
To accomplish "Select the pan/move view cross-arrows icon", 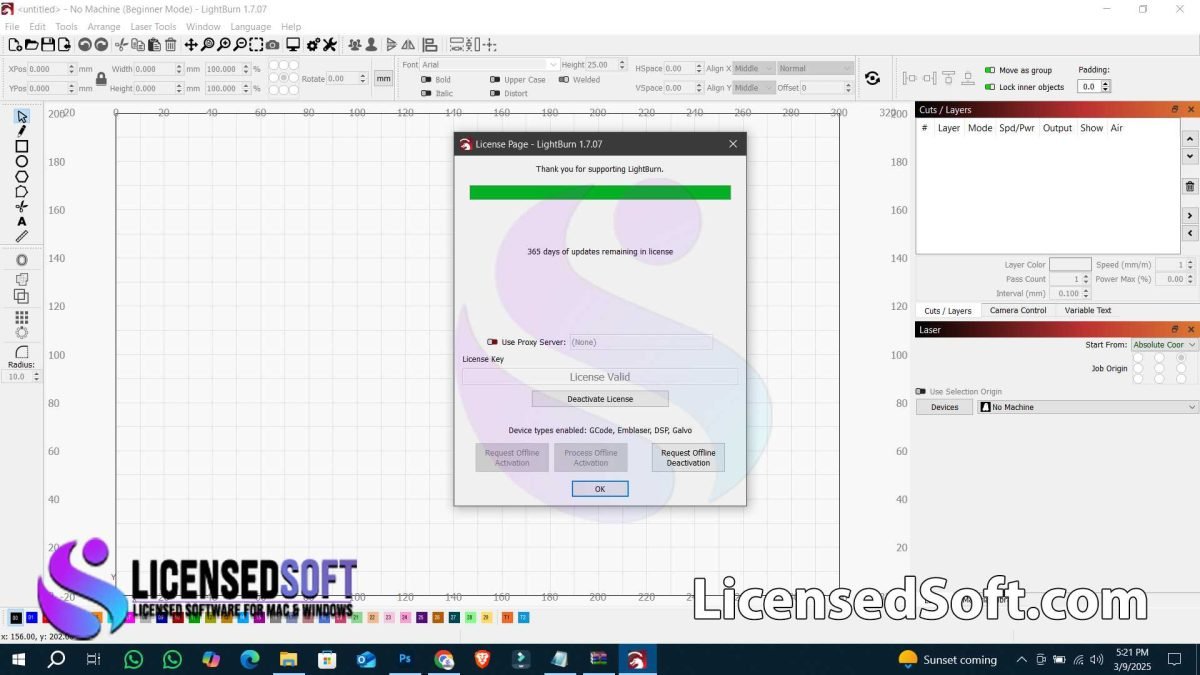I will (x=191, y=45).
